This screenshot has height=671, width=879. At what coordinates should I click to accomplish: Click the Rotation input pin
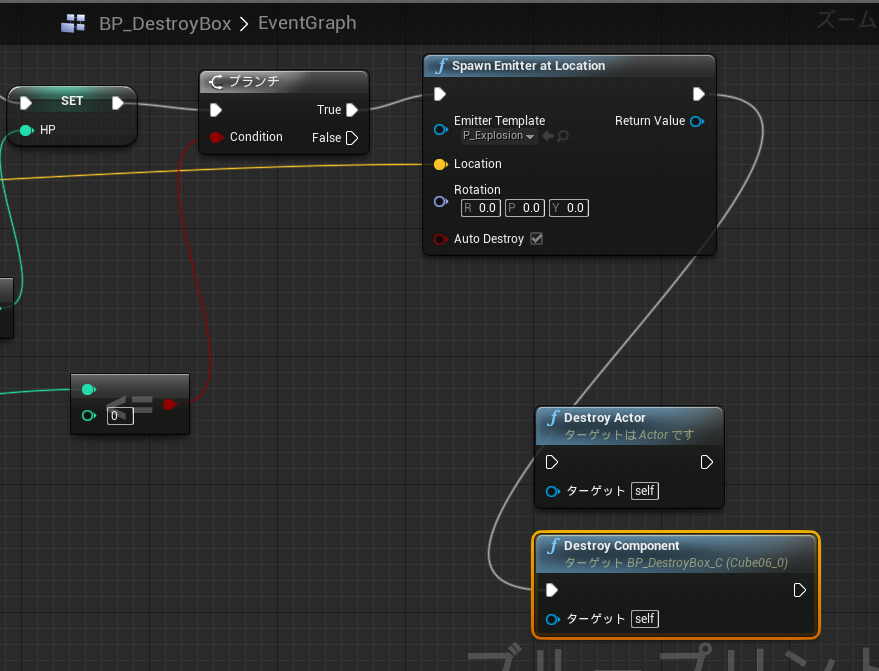pyautogui.click(x=441, y=201)
